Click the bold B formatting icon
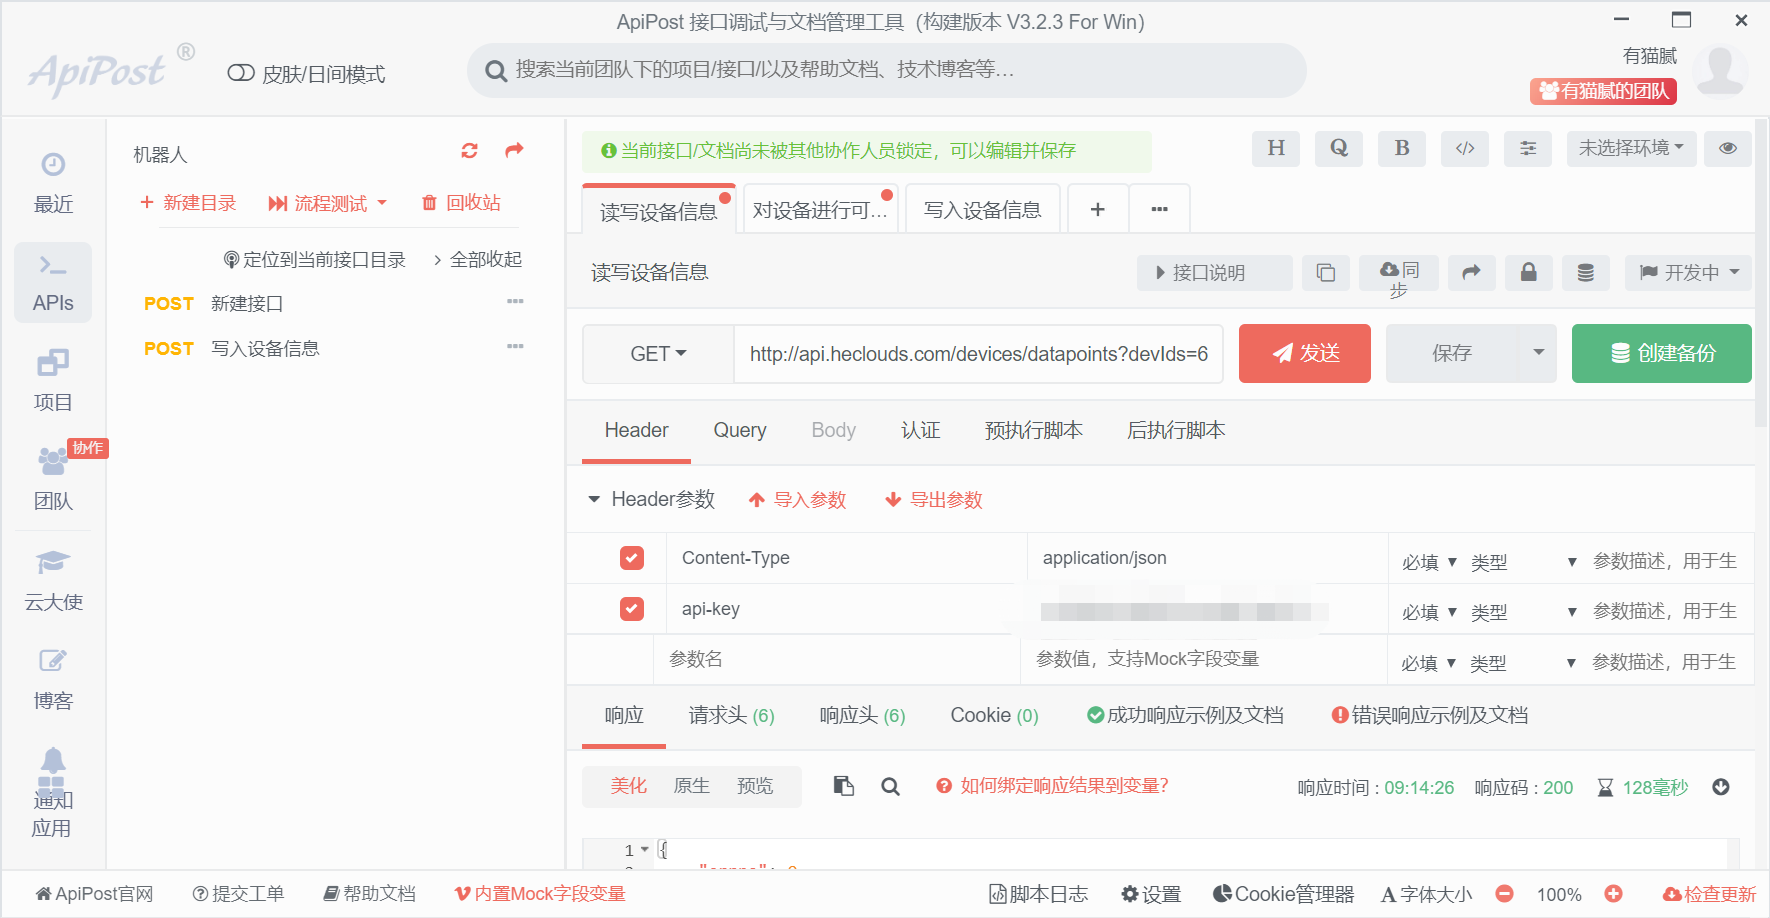This screenshot has height=918, width=1770. (x=1401, y=148)
